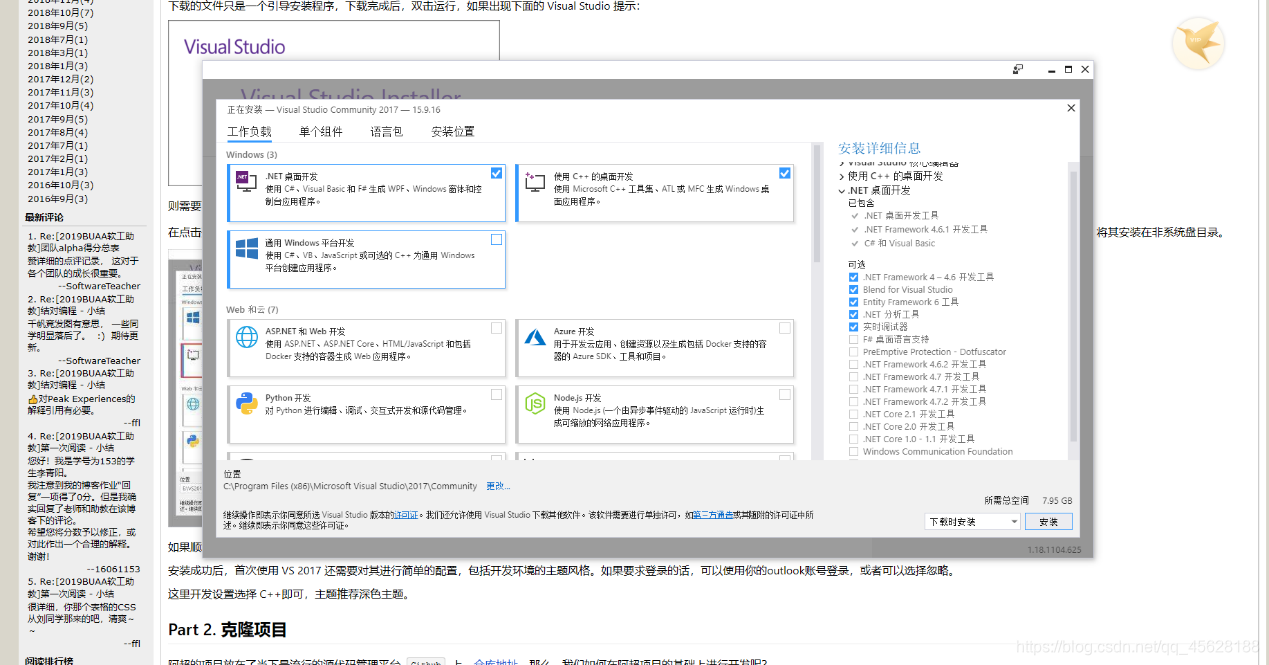Click the 7.95 GB required space value

point(1057,501)
